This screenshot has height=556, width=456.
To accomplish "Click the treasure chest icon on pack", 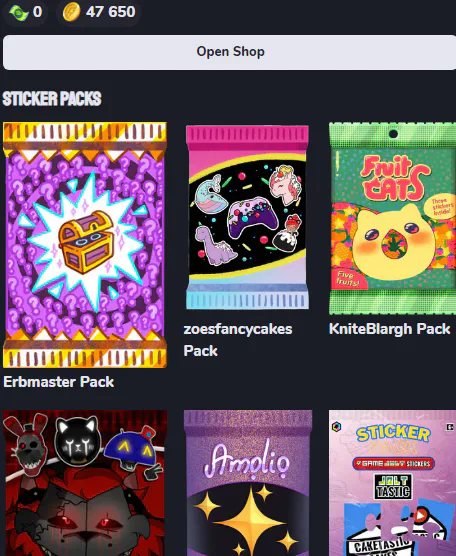I will click(x=87, y=242).
